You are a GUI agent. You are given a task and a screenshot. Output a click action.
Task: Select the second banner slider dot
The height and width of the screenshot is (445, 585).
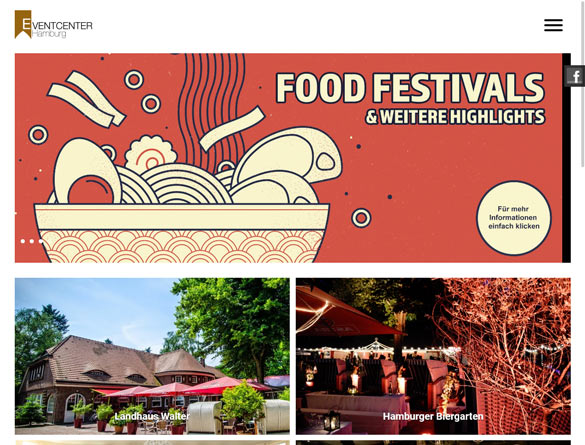32,241
